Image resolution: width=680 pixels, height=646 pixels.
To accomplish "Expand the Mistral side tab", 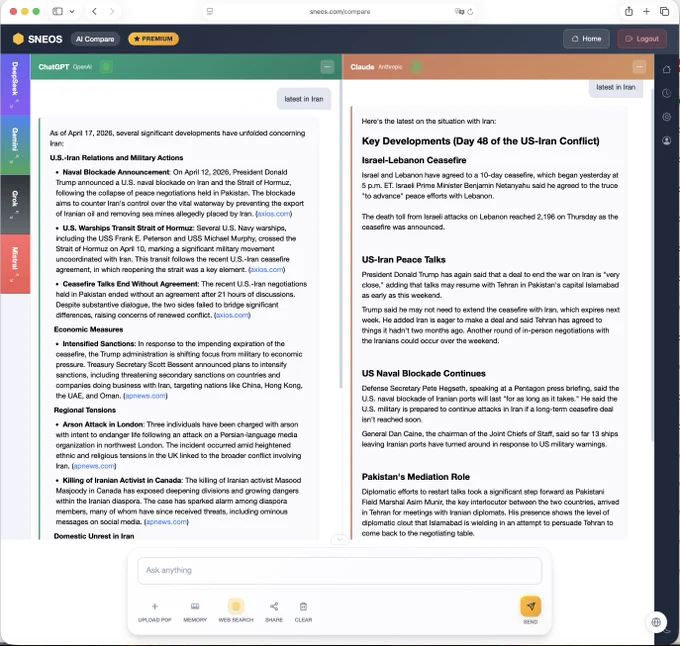I will pyautogui.click(x=15, y=264).
